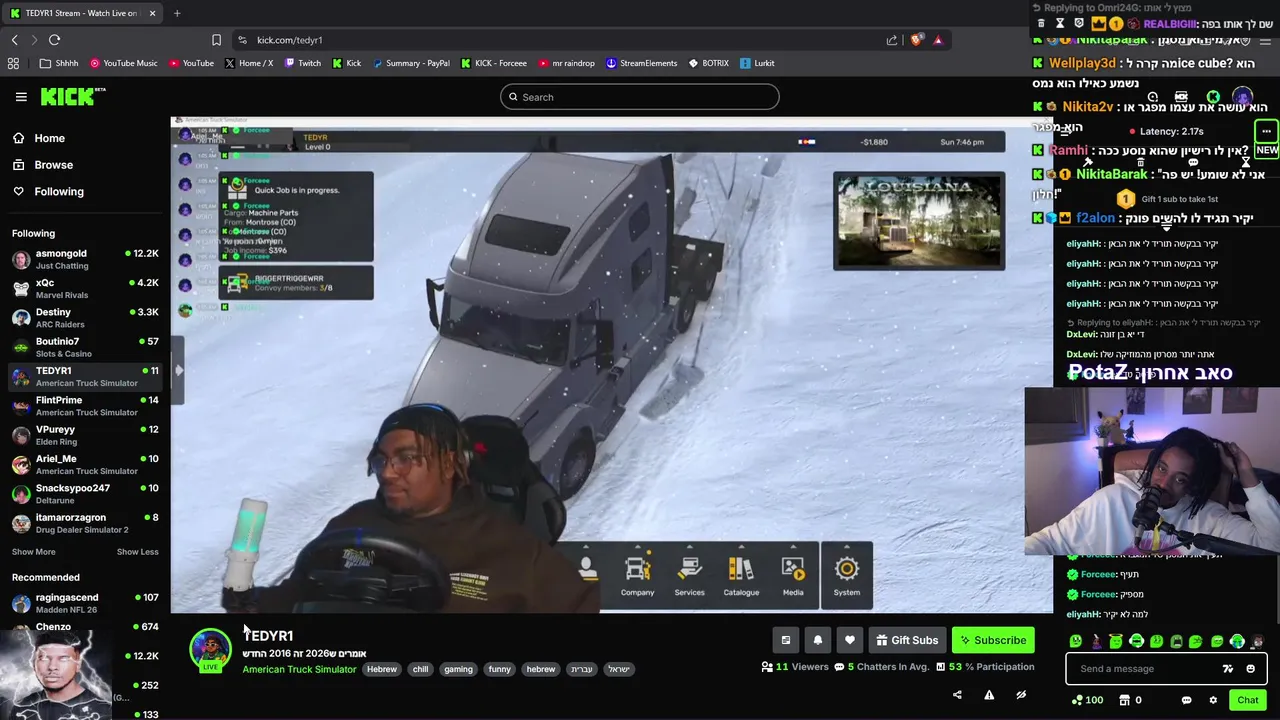
Task: Select the funny tag
Action: (x=500, y=669)
